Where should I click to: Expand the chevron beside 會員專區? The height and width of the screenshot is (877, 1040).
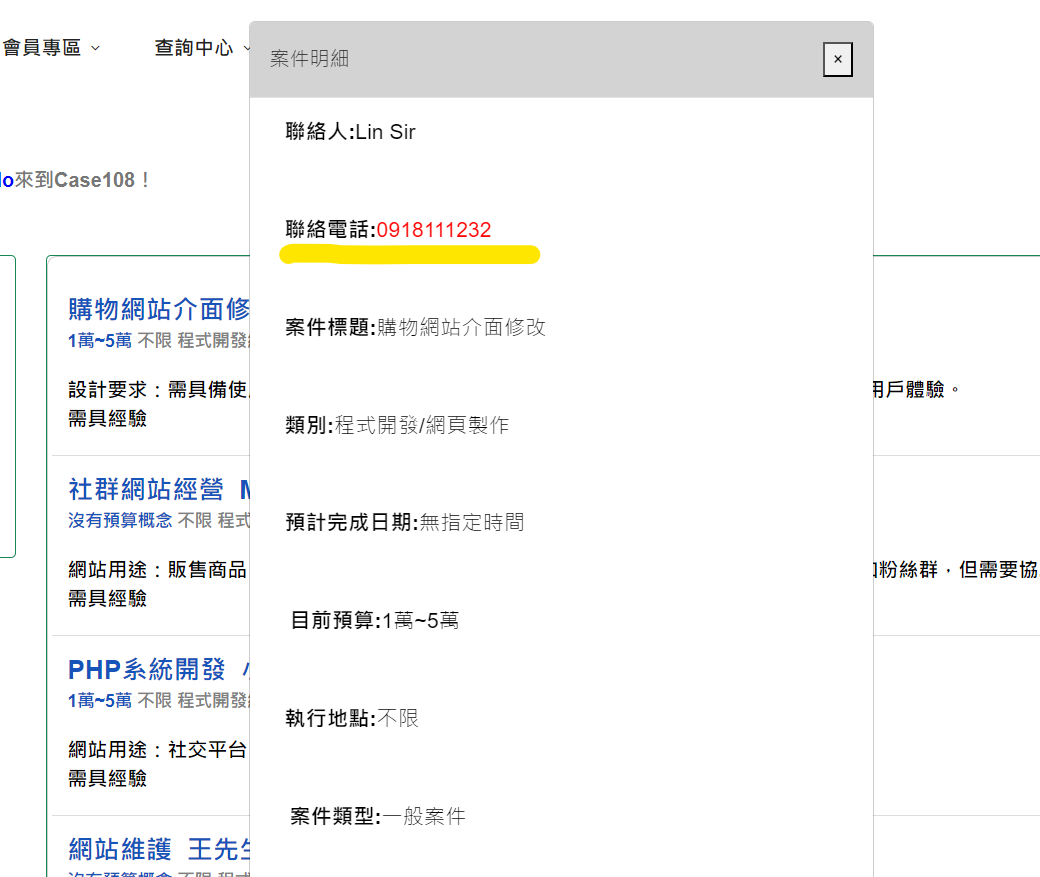tap(96, 47)
